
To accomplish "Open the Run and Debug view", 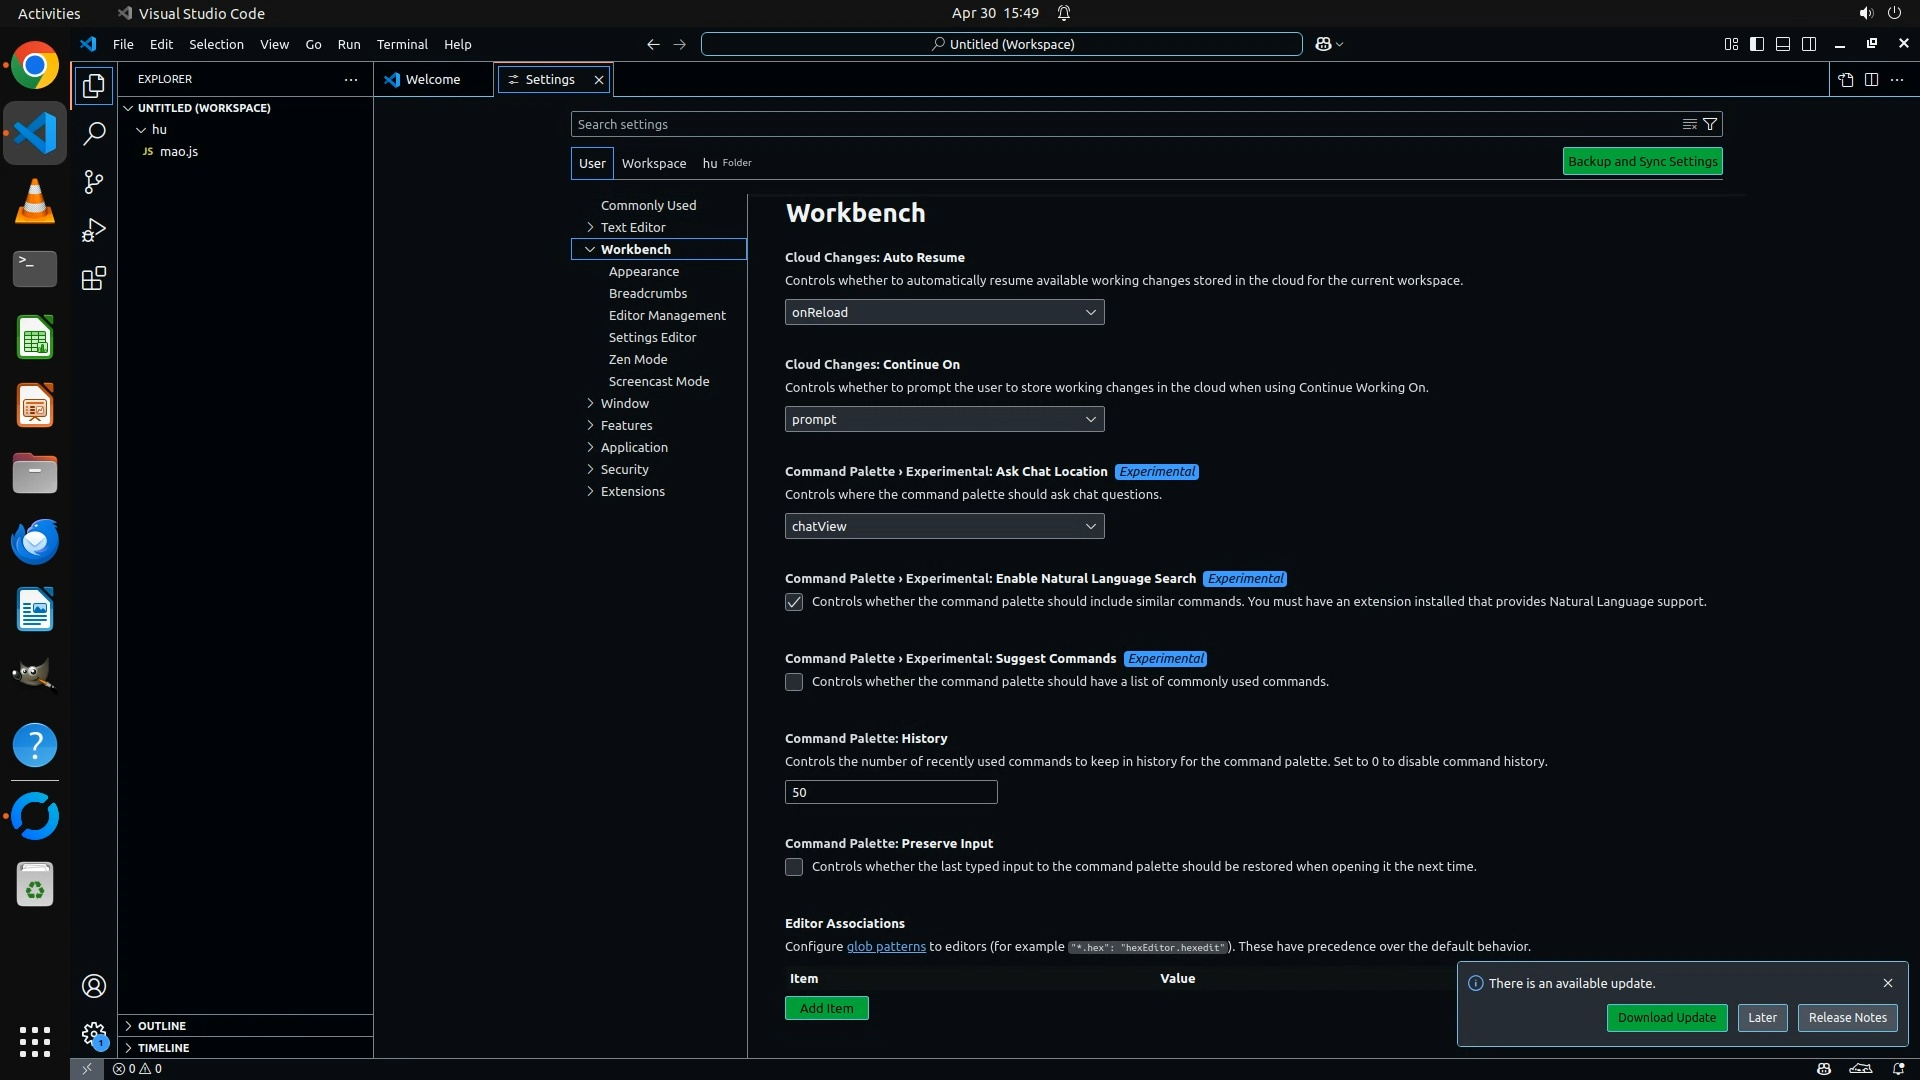I will point(93,230).
